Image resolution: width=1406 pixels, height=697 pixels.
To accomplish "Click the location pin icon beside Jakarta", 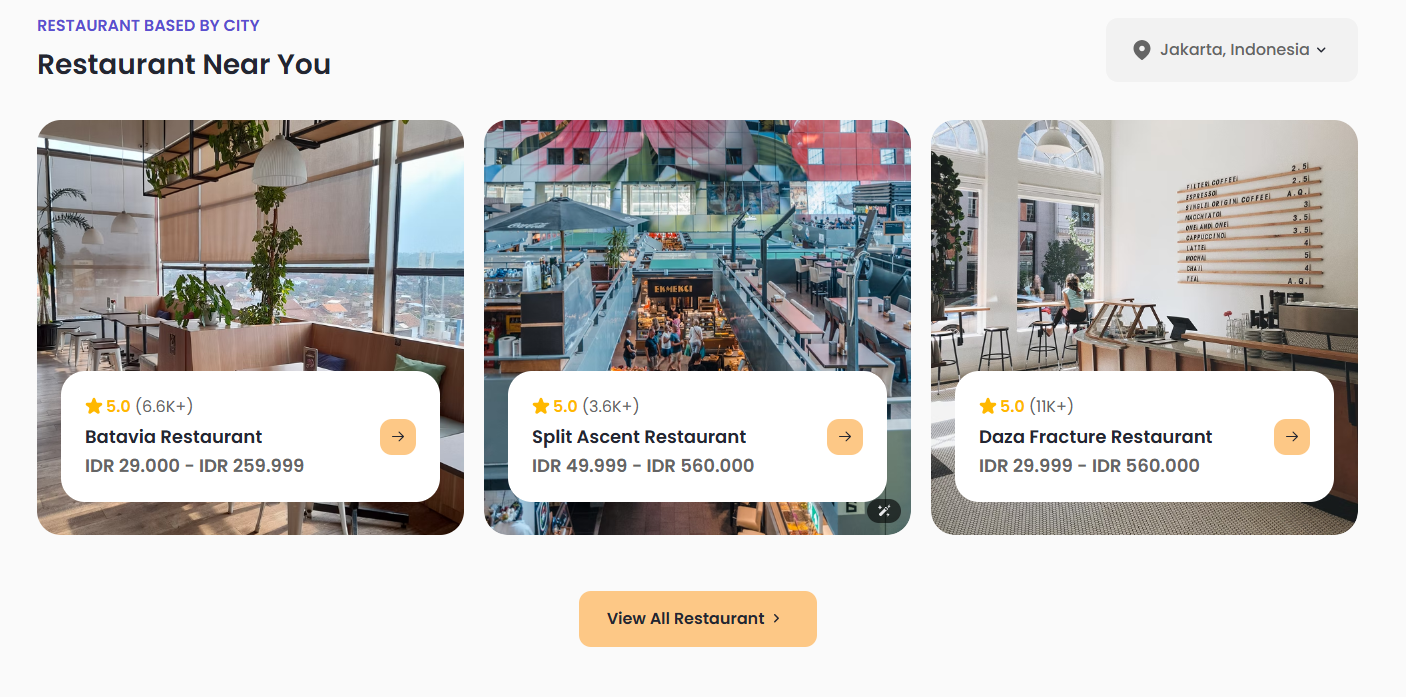I will (x=1142, y=50).
